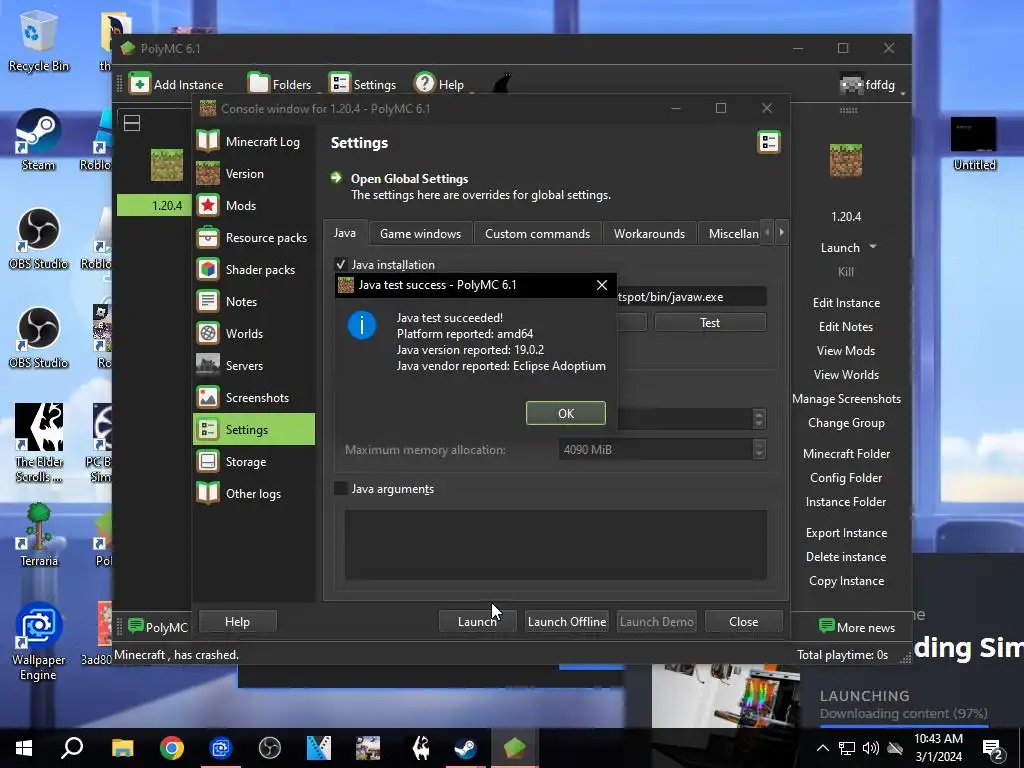Click the Launch Offline button
This screenshot has width=1024, height=768.
pos(567,622)
